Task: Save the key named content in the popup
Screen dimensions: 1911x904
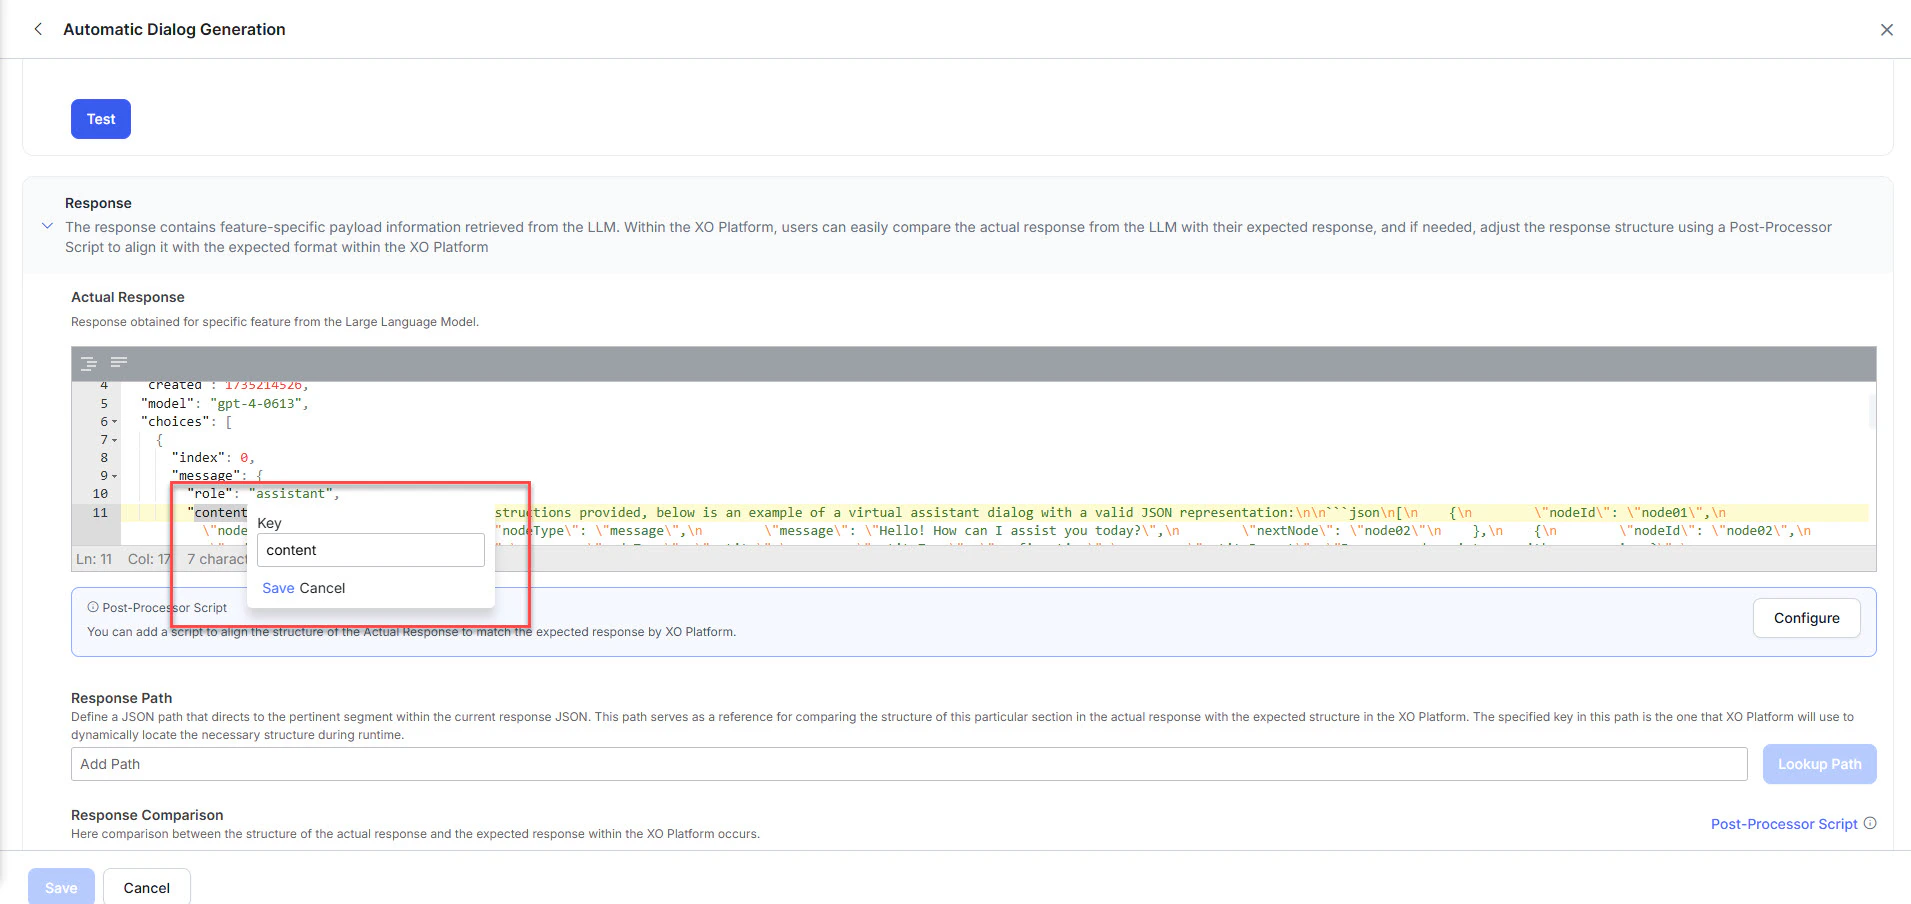Action: [278, 588]
